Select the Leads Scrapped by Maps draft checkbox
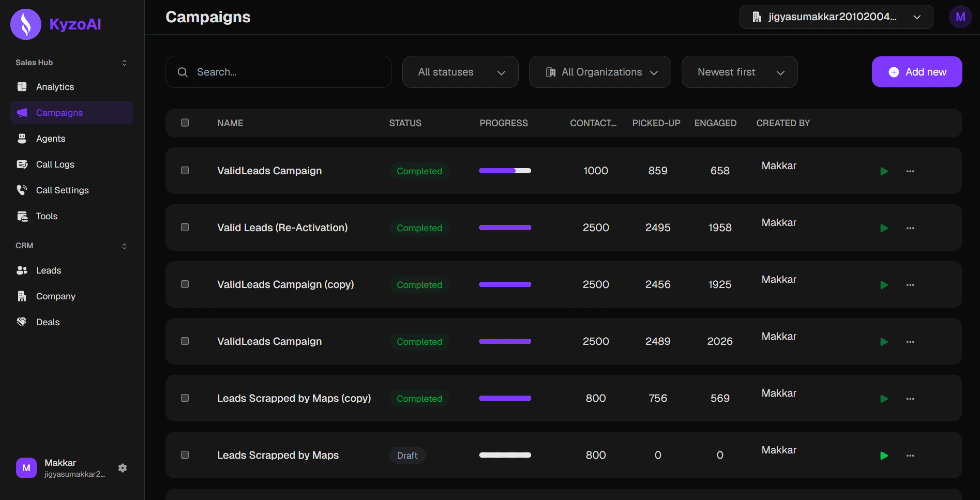980x500 pixels. click(x=185, y=455)
